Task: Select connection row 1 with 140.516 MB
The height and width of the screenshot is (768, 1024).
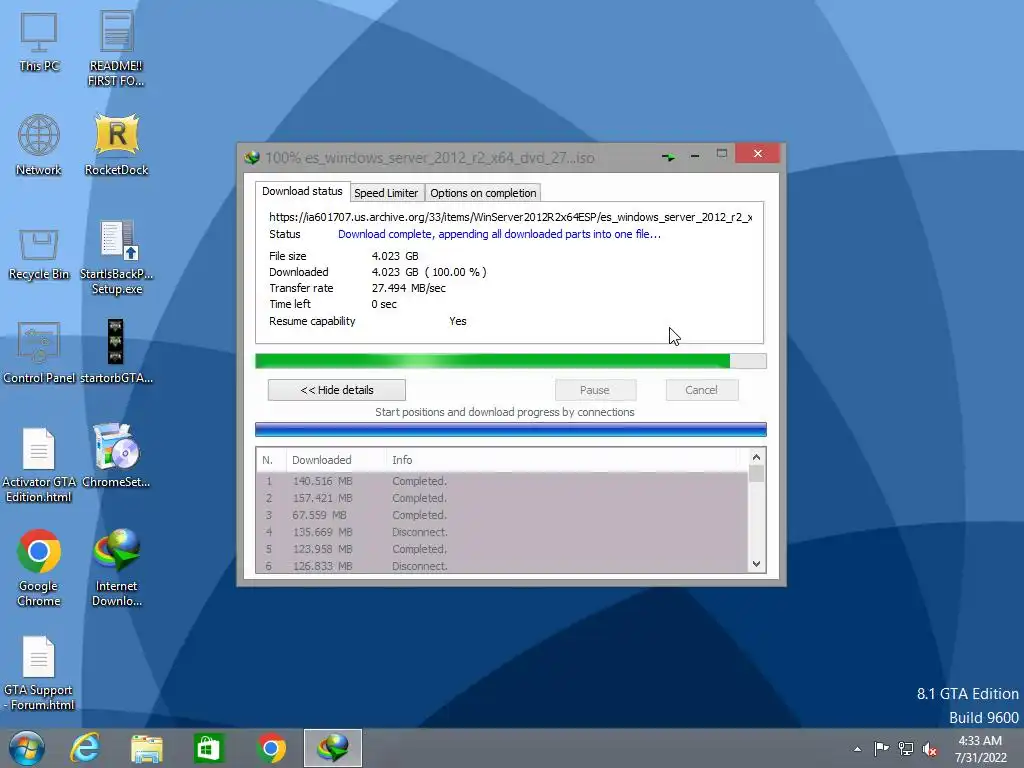Action: (x=502, y=481)
